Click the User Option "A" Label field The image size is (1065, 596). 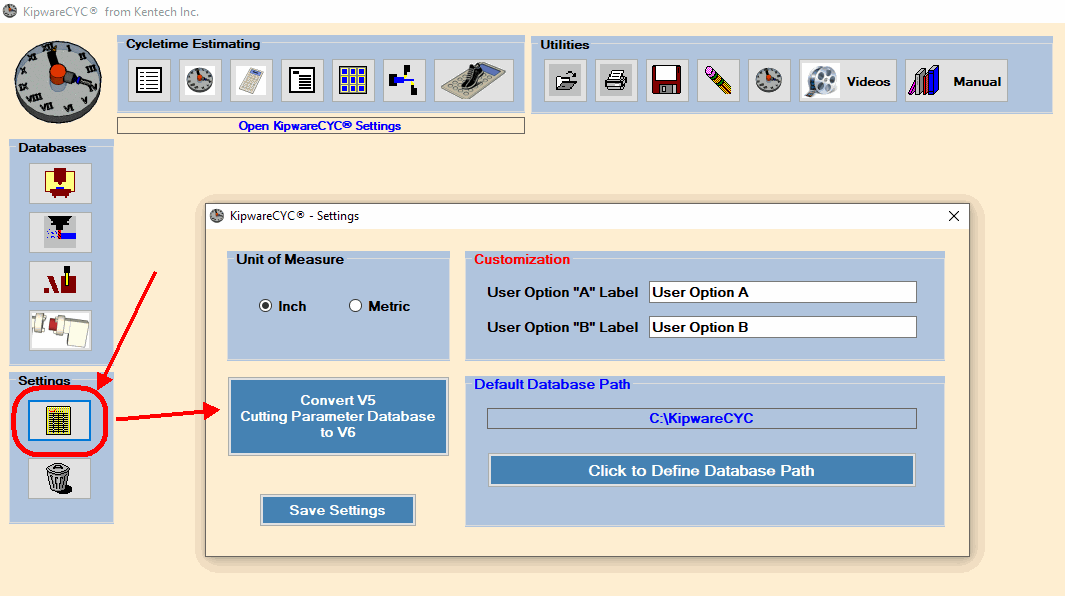click(x=782, y=292)
